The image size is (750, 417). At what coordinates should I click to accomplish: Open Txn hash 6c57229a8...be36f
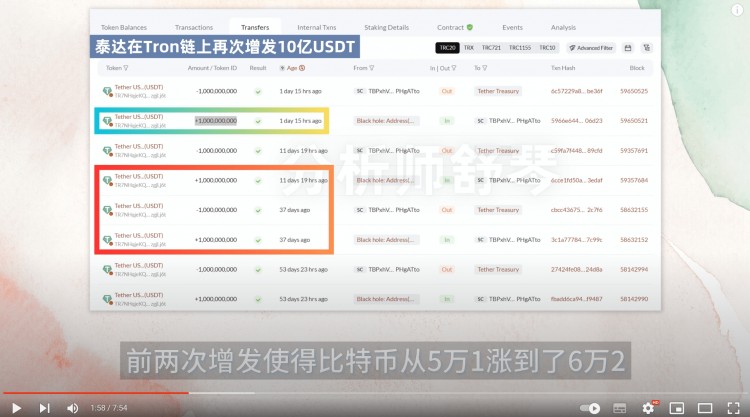(x=576, y=91)
